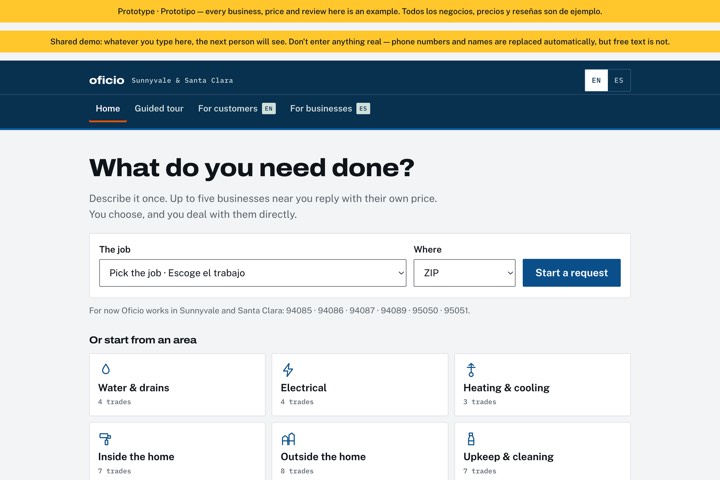Open the Upkeep & cleaning area card
Screen dimensions: 720x480
tap(542, 451)
